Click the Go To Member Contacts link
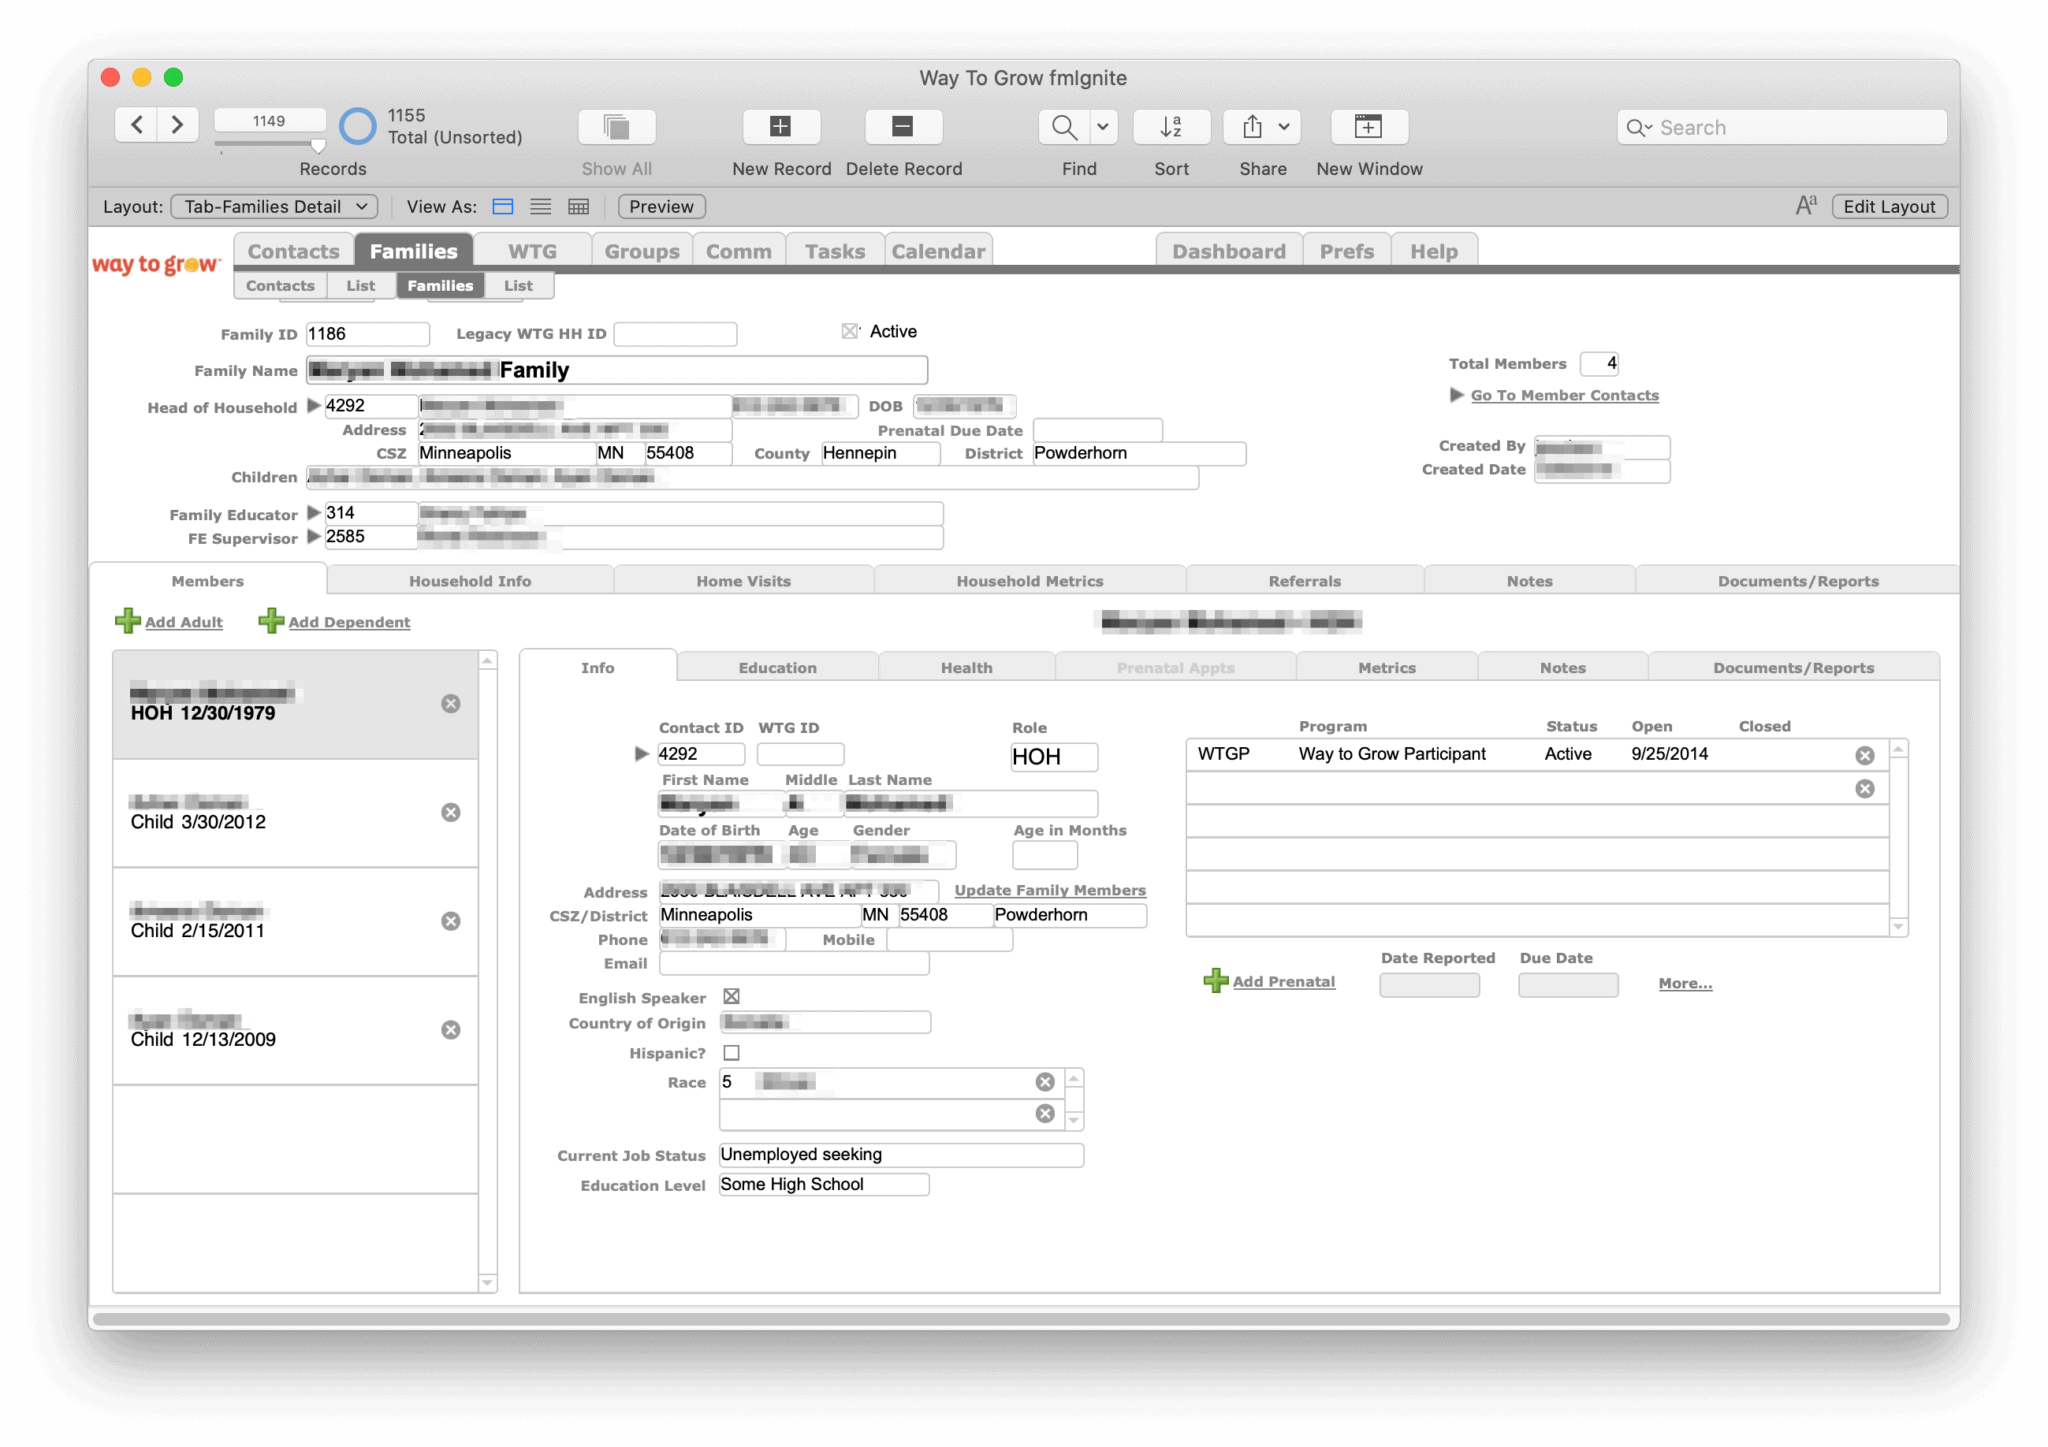 click(1564, 396)
